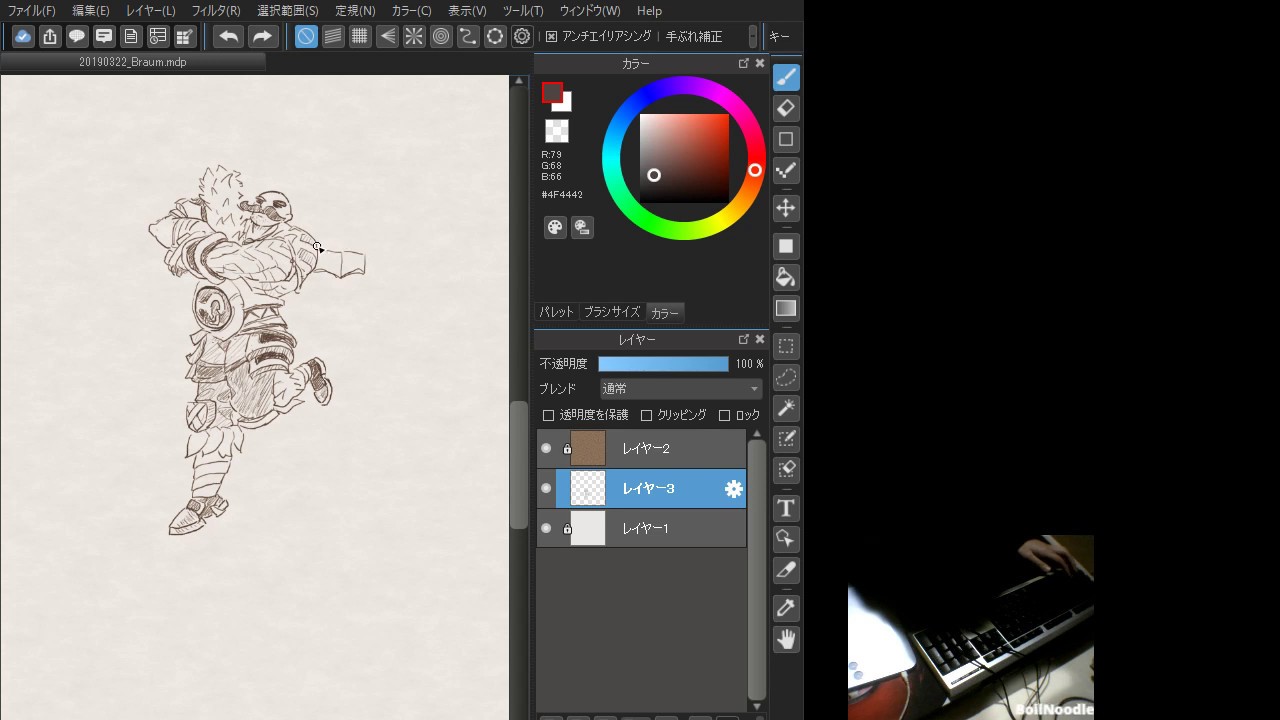The image size is (1280, 720).
Task: Hide レイヤー1 visibility
Action: point(546,528)
